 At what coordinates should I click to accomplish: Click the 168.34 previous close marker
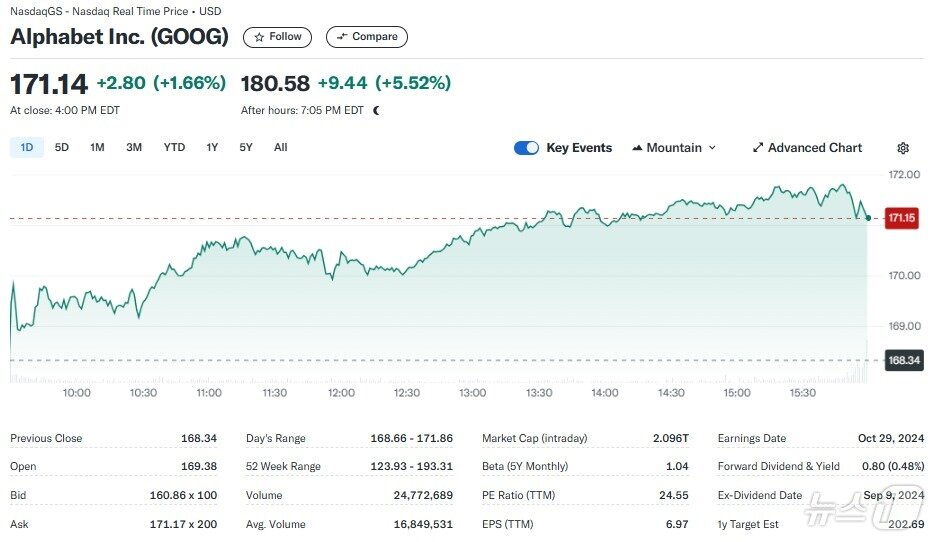pyautogui.click(x=902, y=360)
